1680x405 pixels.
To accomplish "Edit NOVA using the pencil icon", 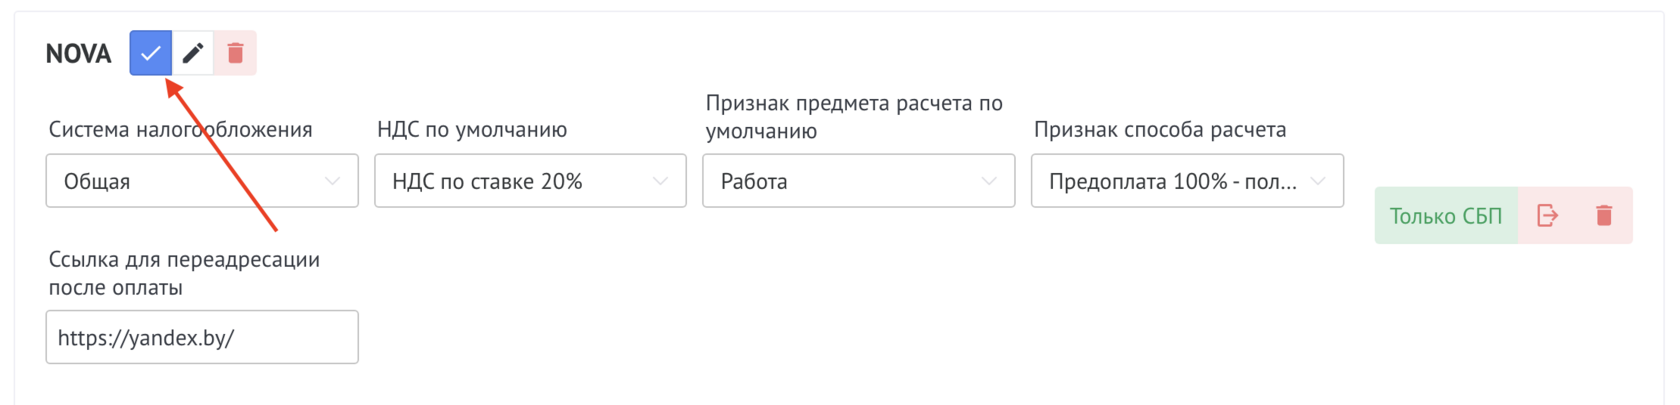I will pos(193,53).
